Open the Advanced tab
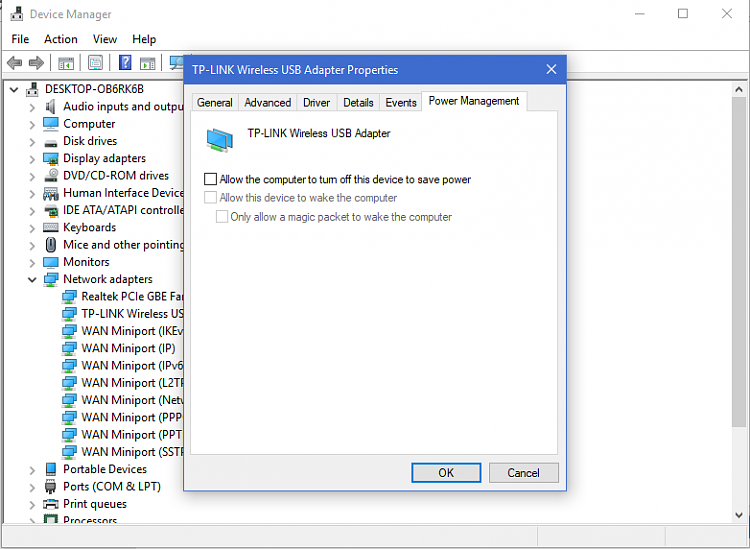The image size is (750, 549). (268, 102)
